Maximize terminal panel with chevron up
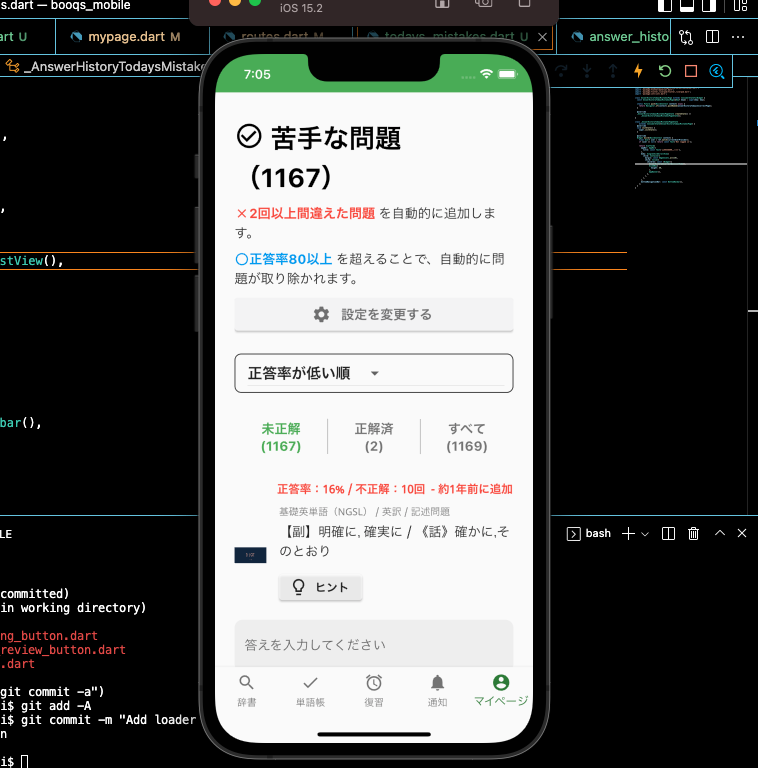The height and width of the screenshot is (768, 758). coord(720,533)
